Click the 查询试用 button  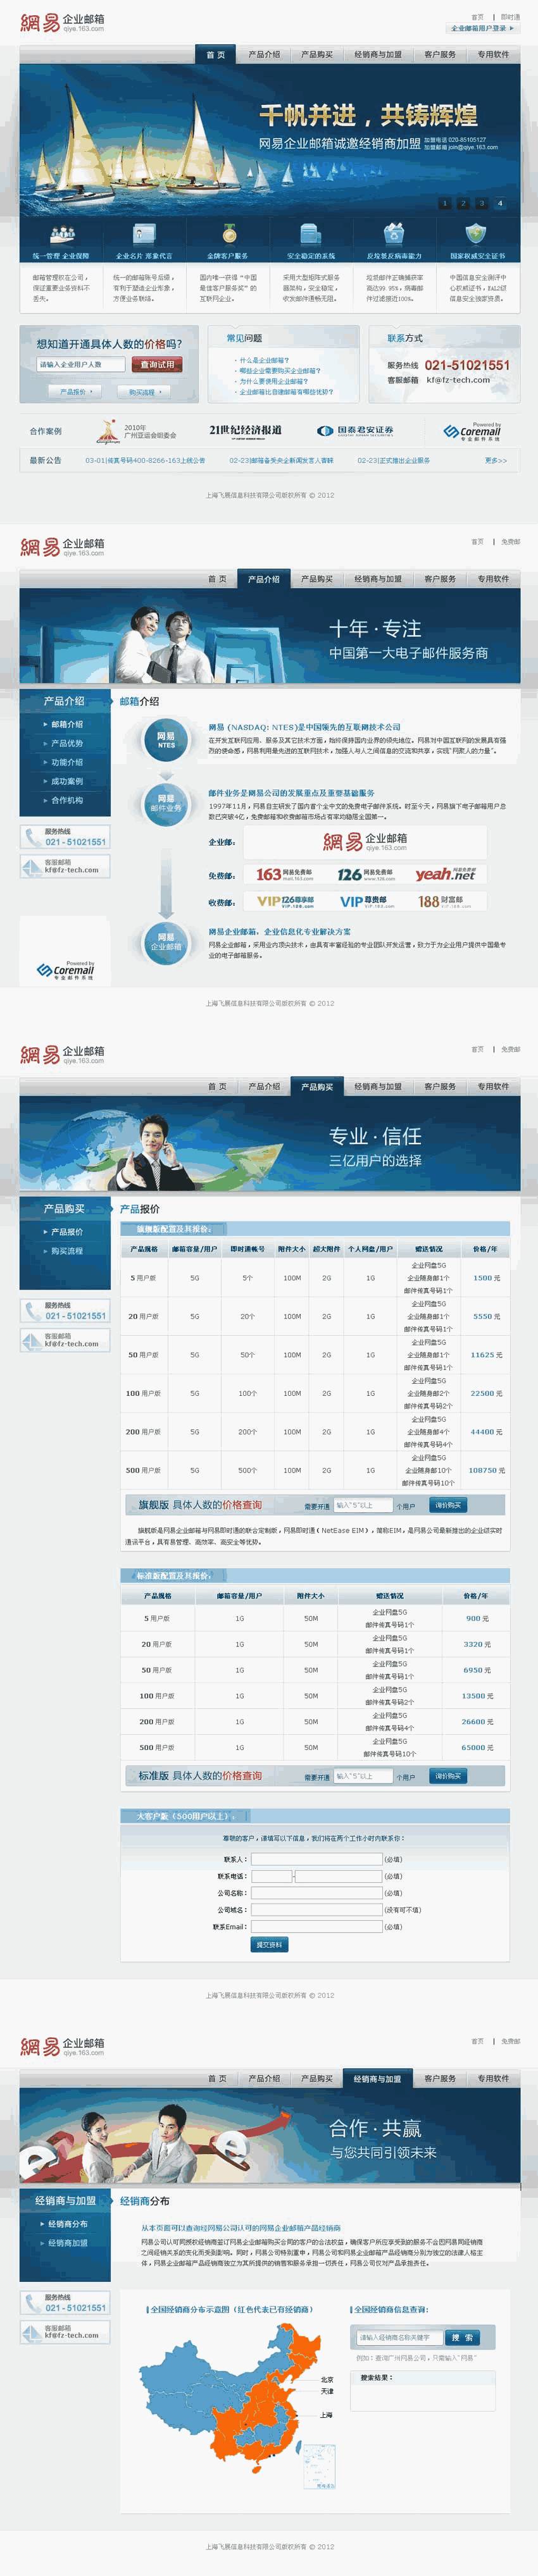click(x=157, y=364)
